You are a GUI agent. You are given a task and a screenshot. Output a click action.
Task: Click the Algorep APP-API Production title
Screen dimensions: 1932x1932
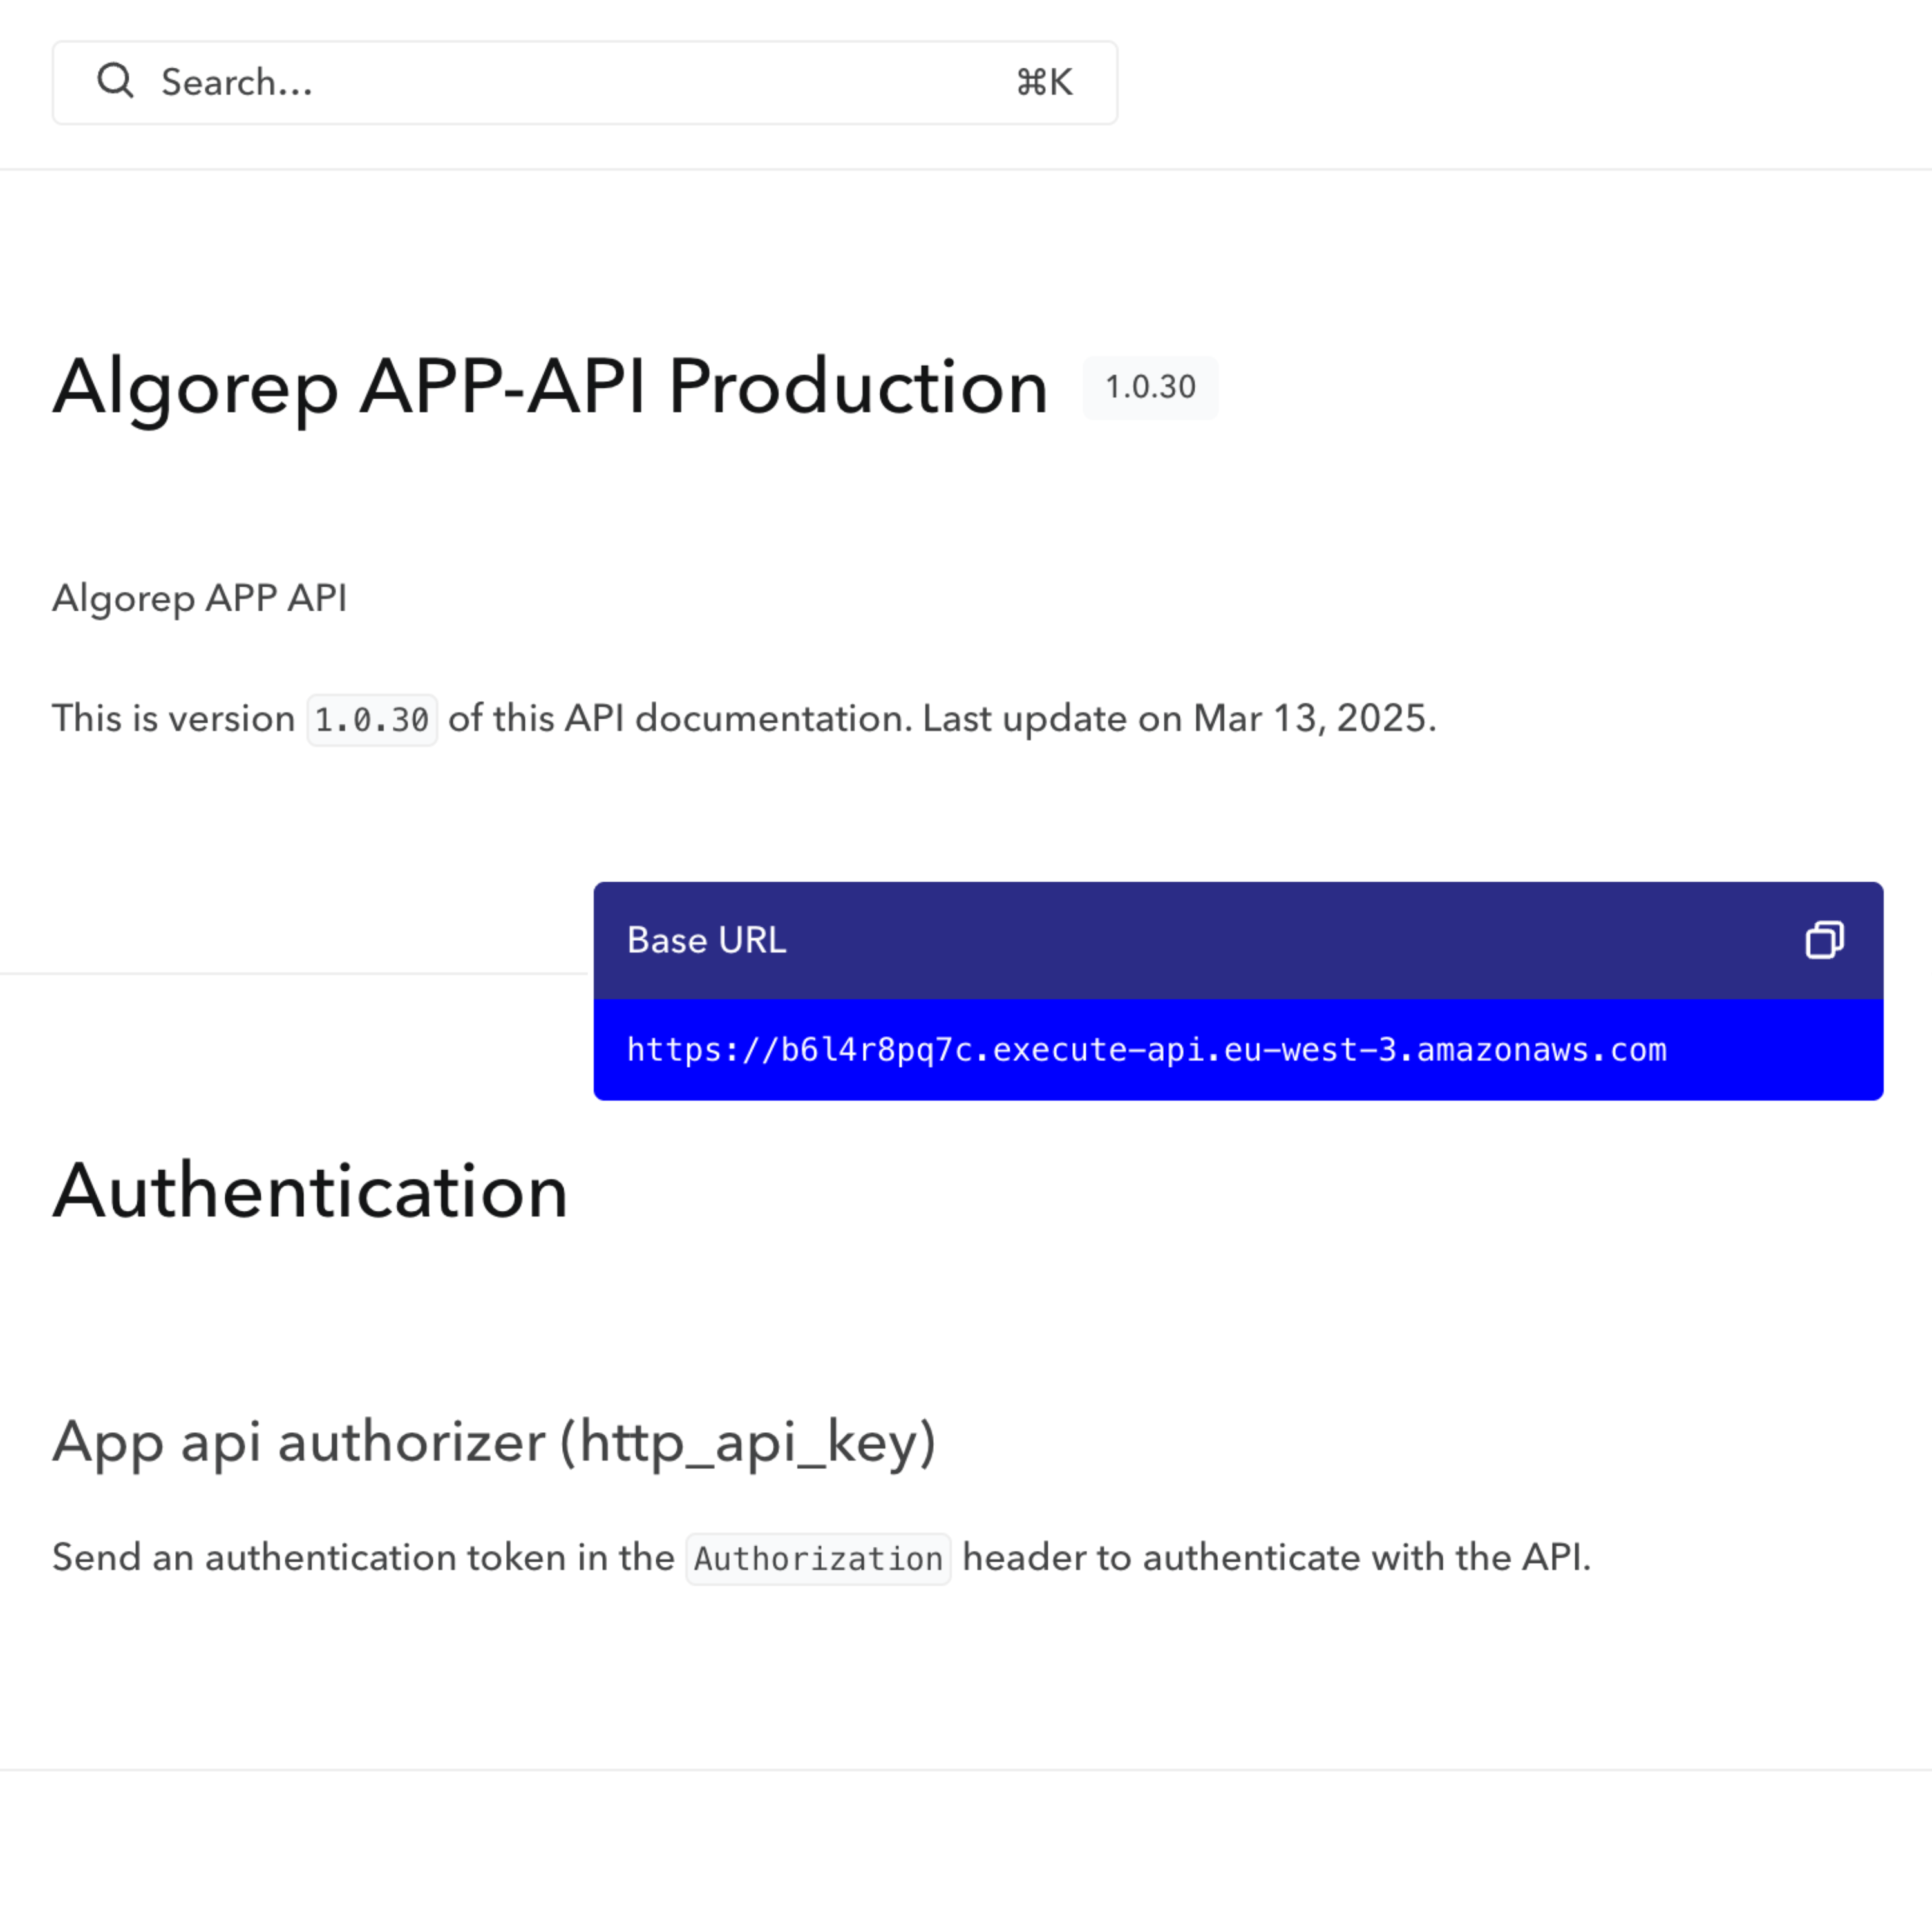click(550, 387)
